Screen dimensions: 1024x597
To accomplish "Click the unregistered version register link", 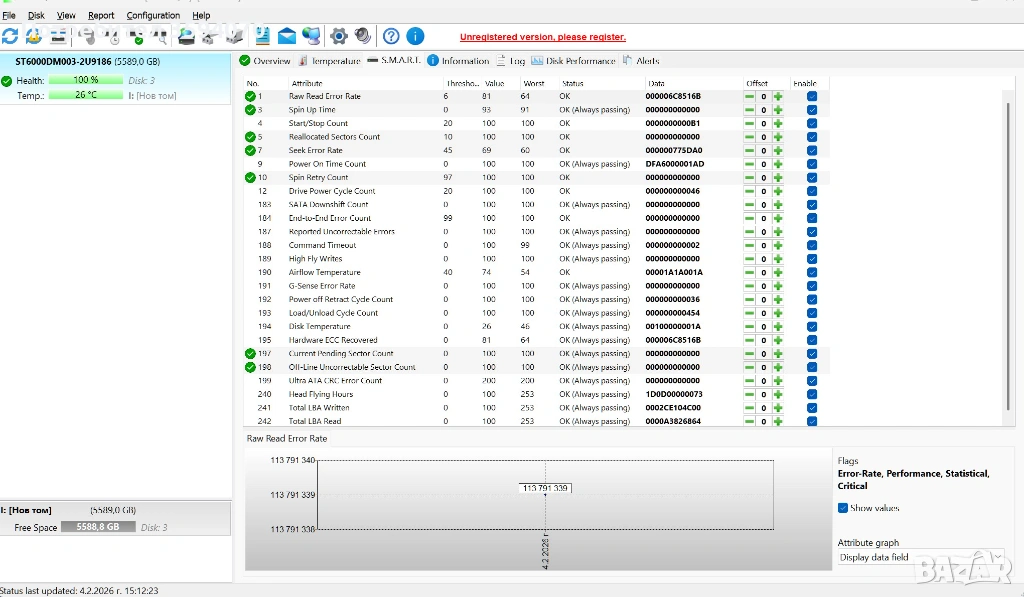I will [542, 37].
